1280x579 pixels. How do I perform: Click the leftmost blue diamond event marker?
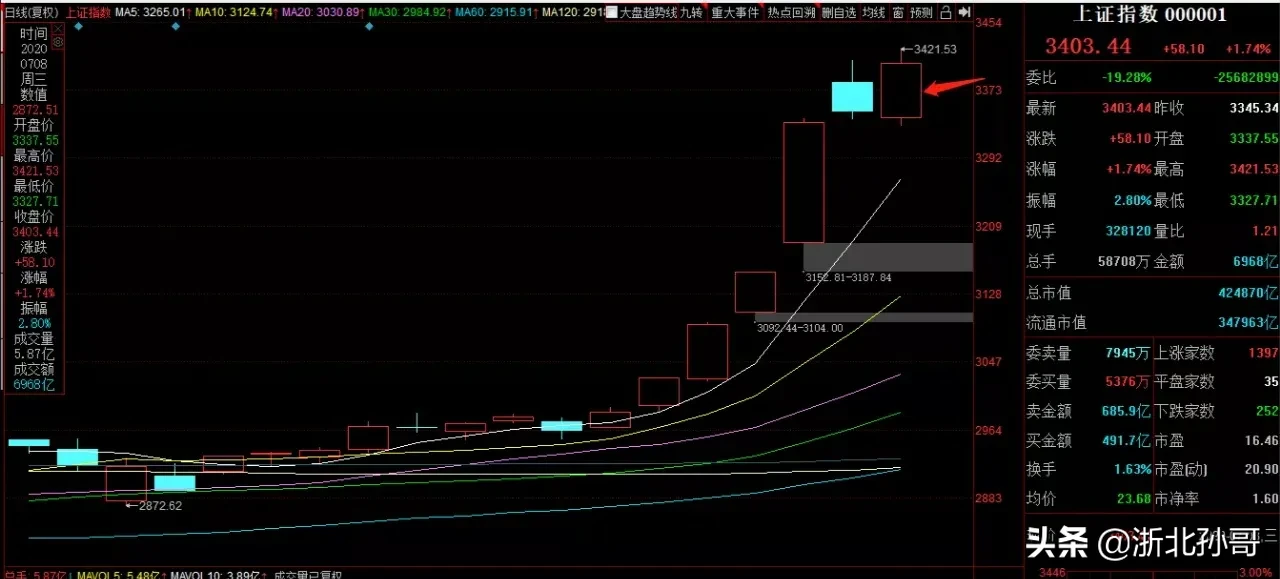click(78, 27)
